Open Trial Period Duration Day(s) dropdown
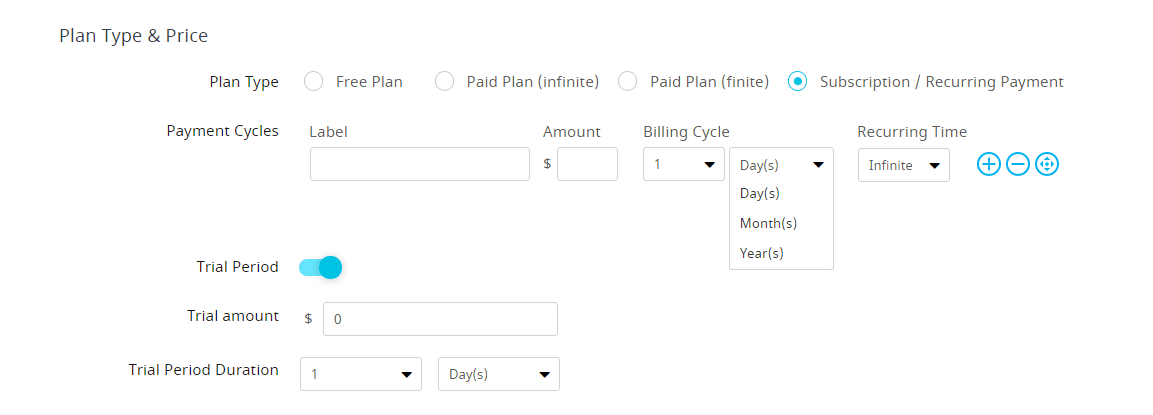This screenshot has height=415, width=1153. 499,374
